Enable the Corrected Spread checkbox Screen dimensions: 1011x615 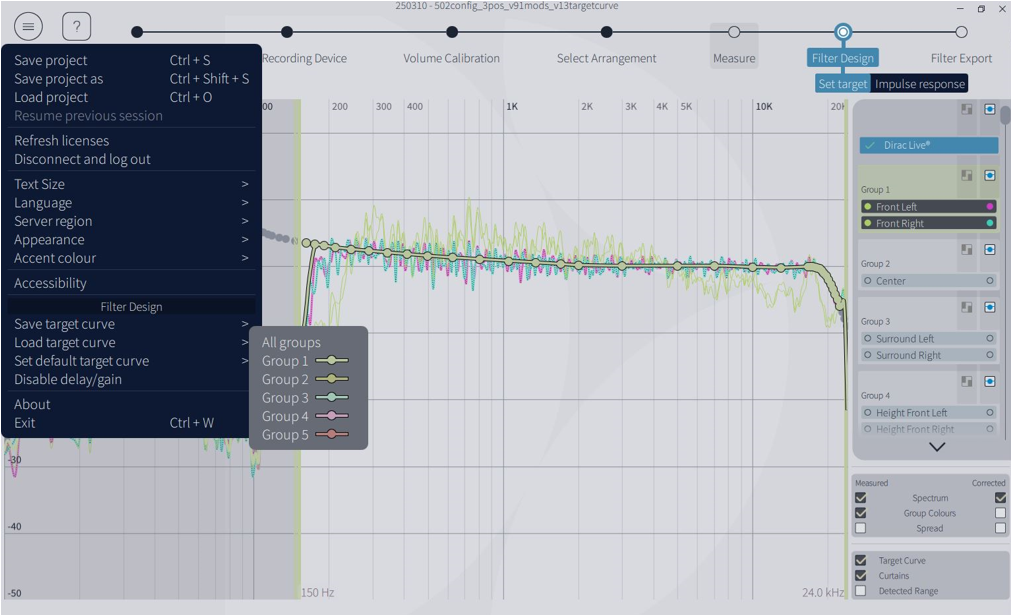[x=1000, y=528]
